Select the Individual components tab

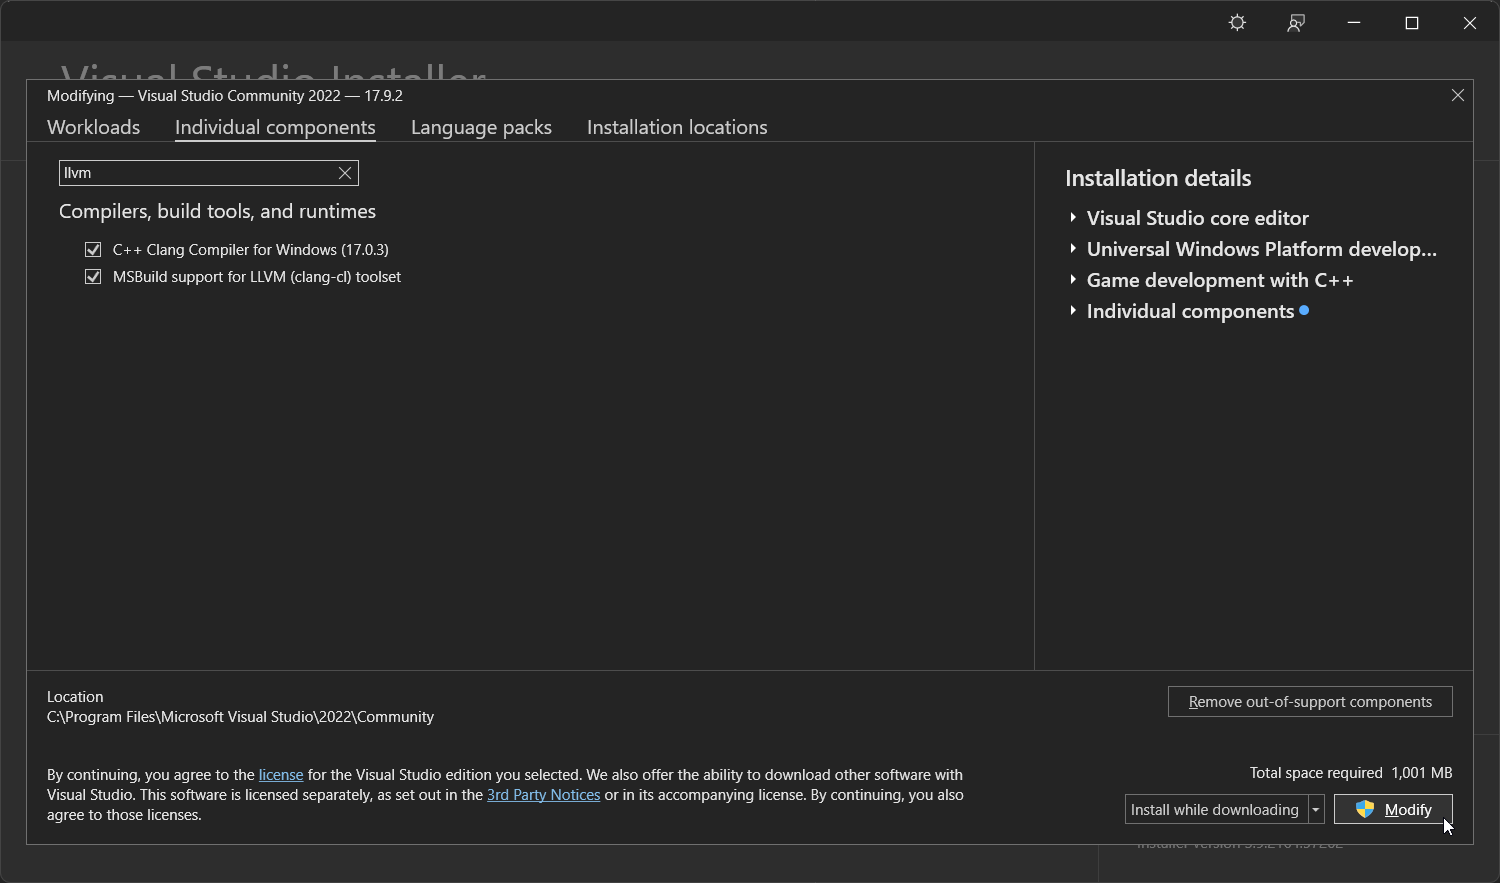[x=275, y=127]
